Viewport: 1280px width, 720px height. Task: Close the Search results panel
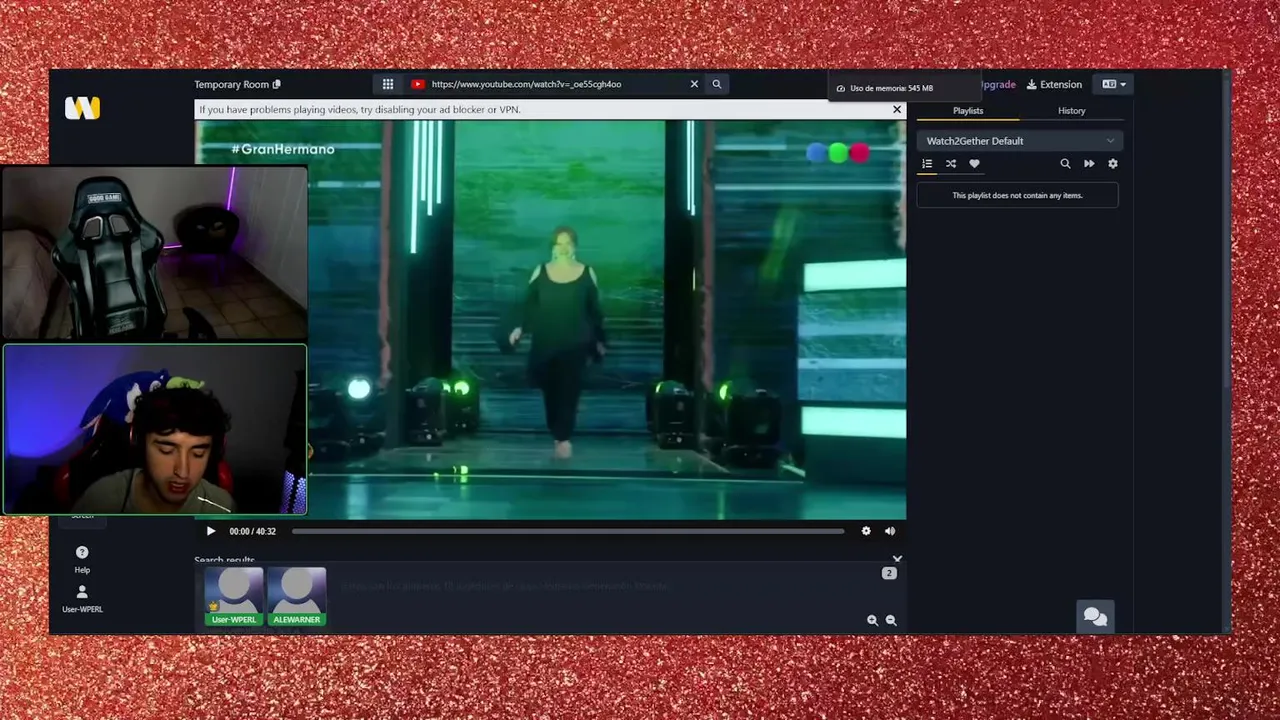[x=897, y=559]
